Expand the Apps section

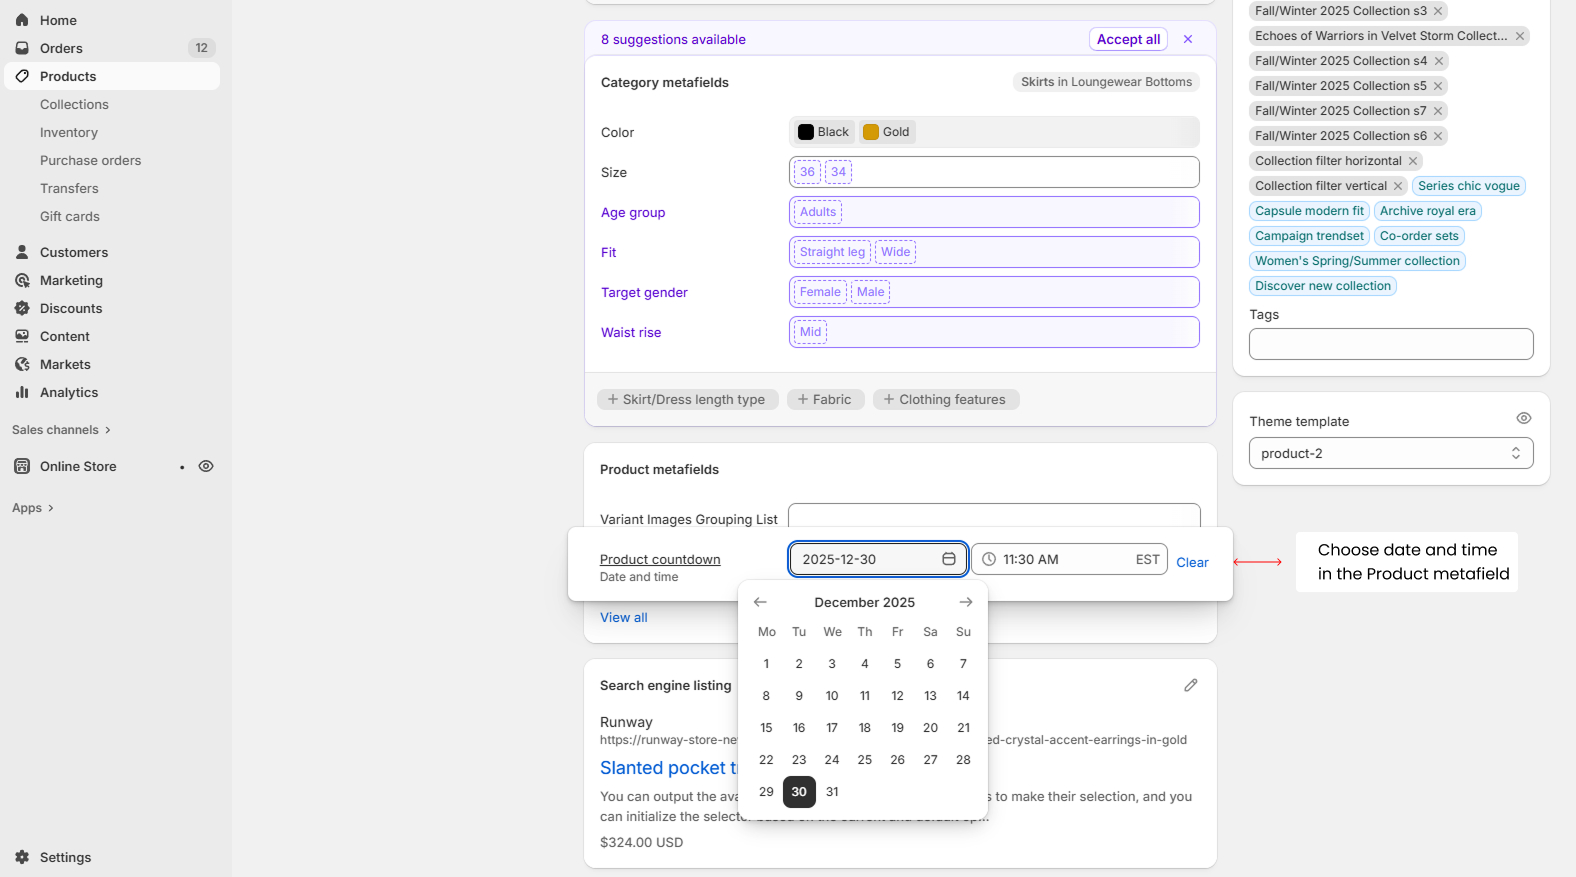click(33, 508)
